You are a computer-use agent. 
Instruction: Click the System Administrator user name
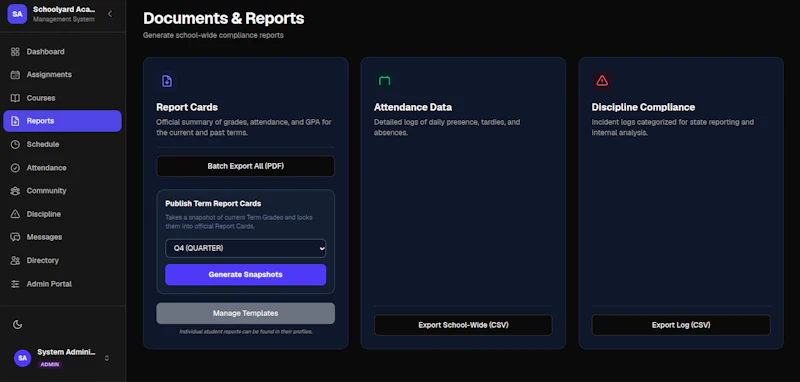(x=66, y=352)
